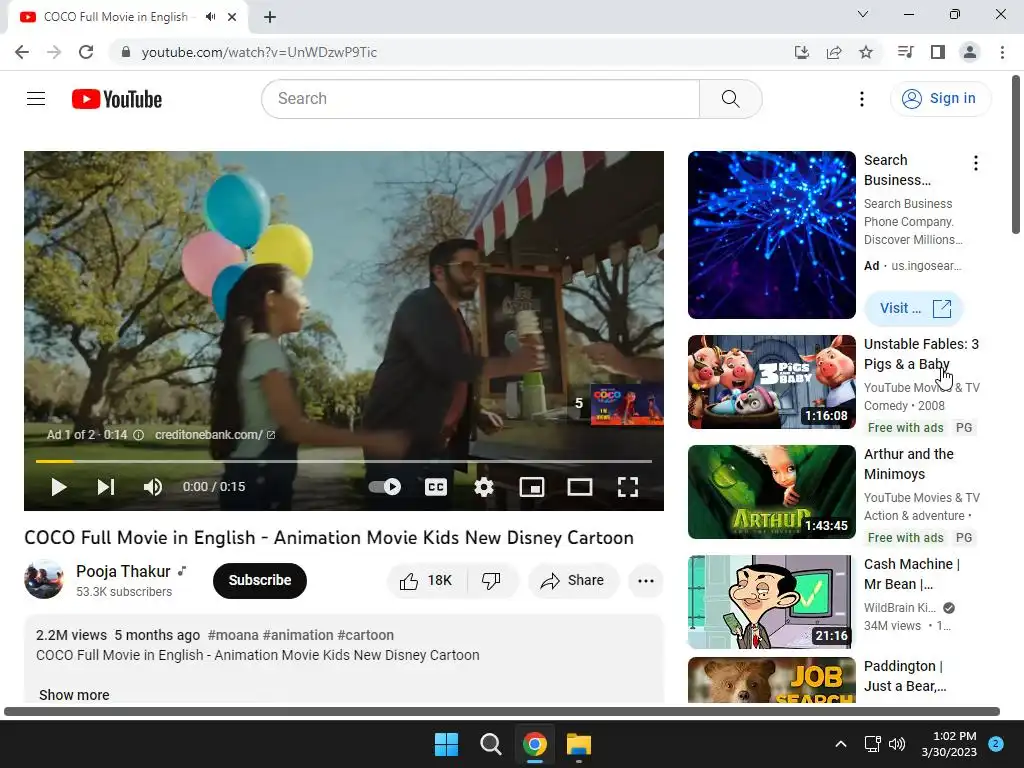The image size is (1024, 768).
Task: Click the Cash Machine Mr Bean title
Action: [912, 574]
